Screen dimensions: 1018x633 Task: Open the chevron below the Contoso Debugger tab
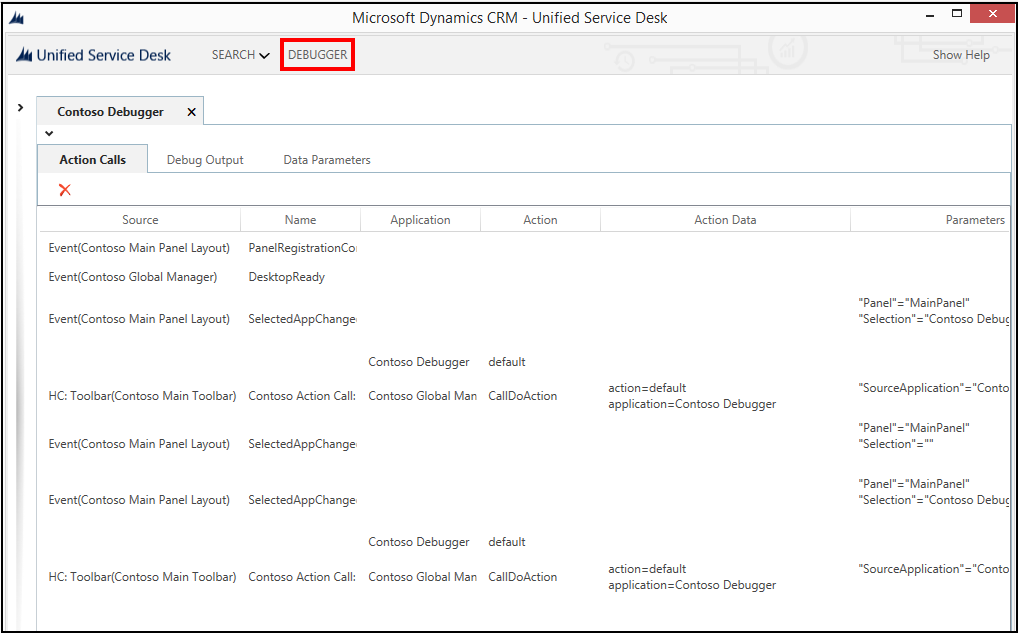tap(49, 133)
